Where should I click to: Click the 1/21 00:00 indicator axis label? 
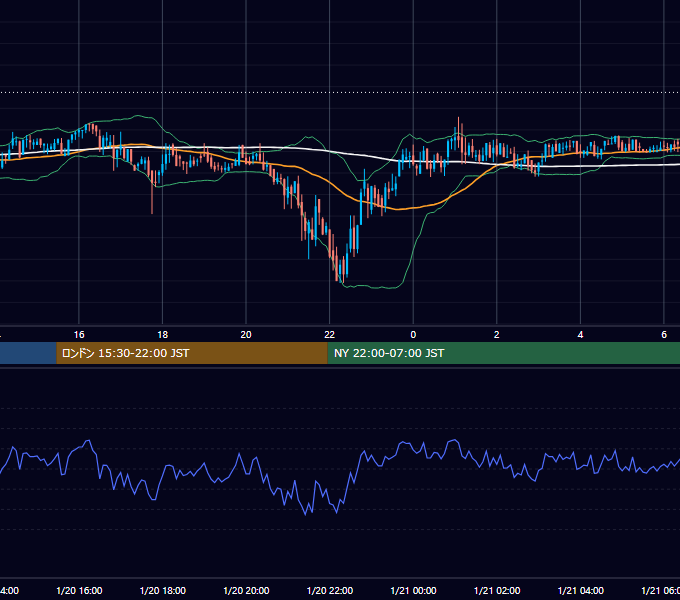click(x=413, y=591)
